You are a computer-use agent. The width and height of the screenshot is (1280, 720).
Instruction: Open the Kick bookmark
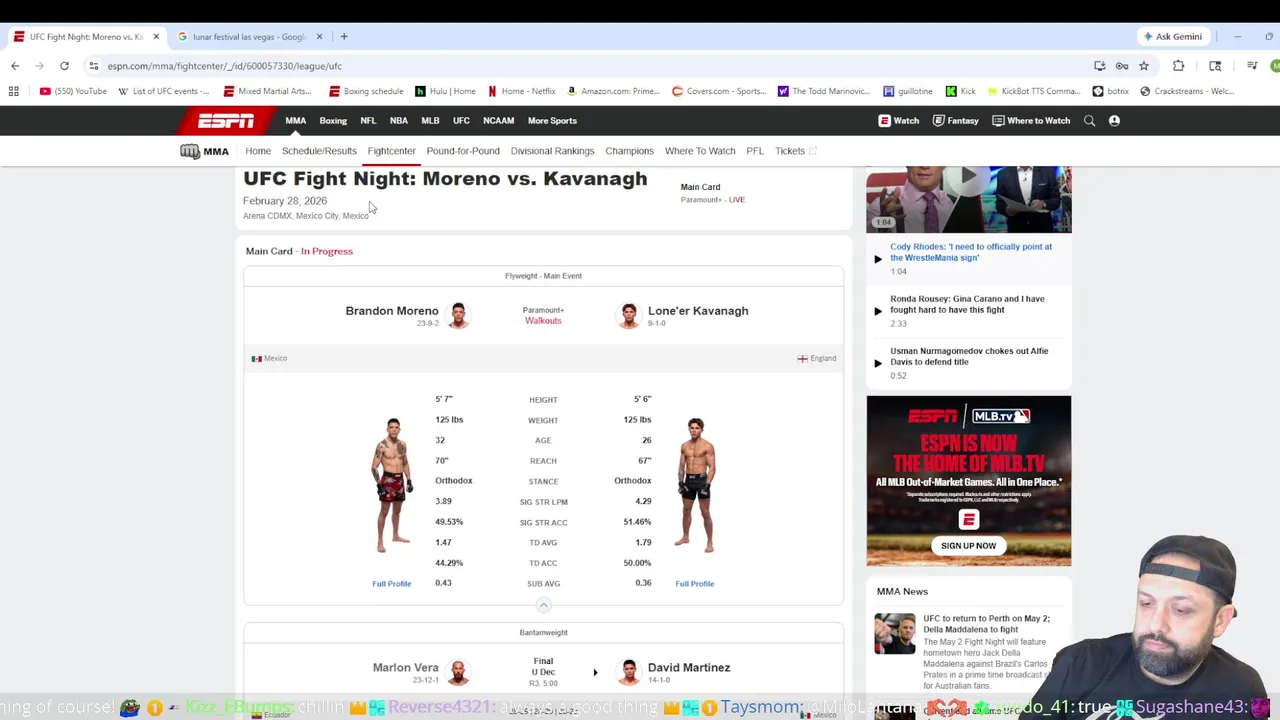960,91
